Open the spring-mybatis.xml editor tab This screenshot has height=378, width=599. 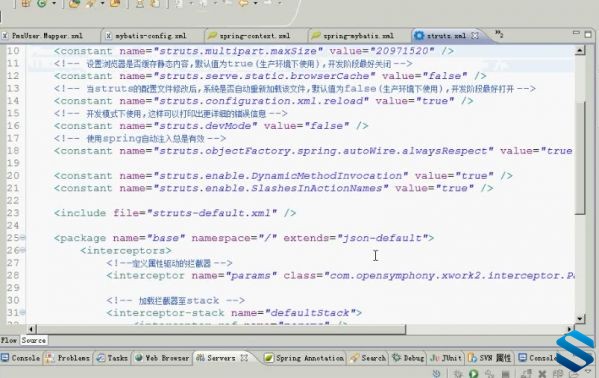pyautogui.click(x=358, y=36)
